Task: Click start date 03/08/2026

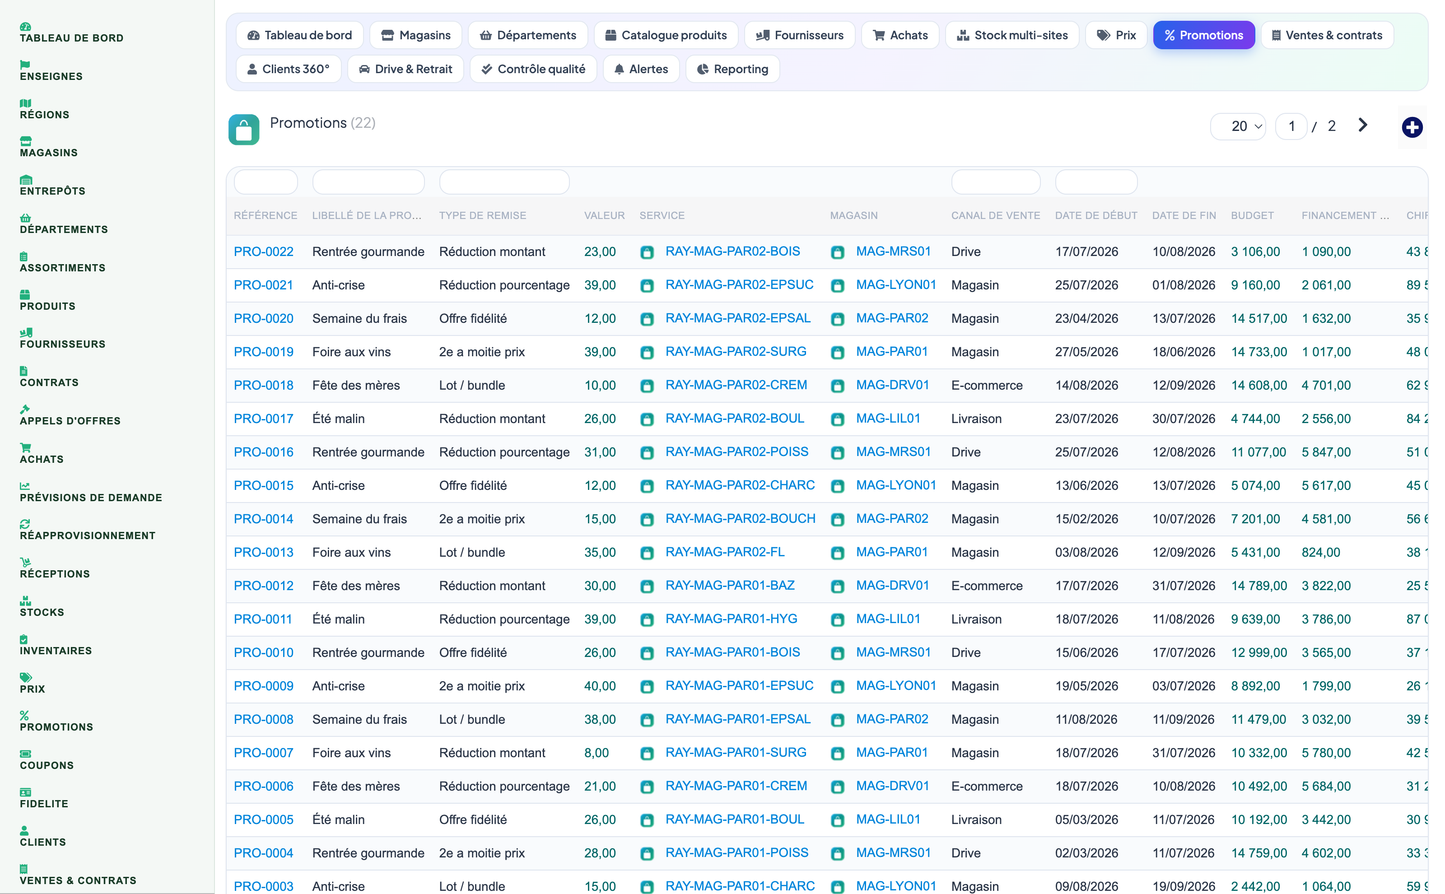Action: tap(1087, 553)
